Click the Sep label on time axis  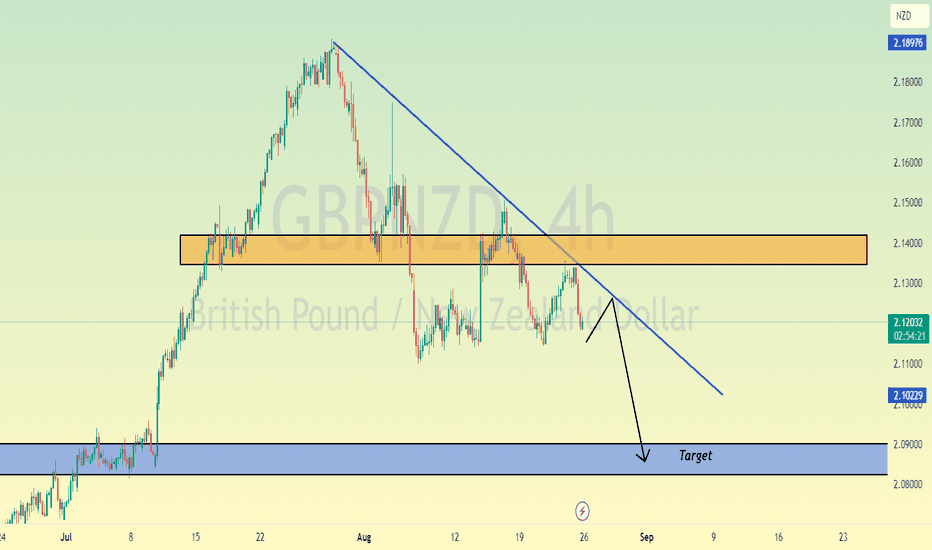(x=647, y=538)
